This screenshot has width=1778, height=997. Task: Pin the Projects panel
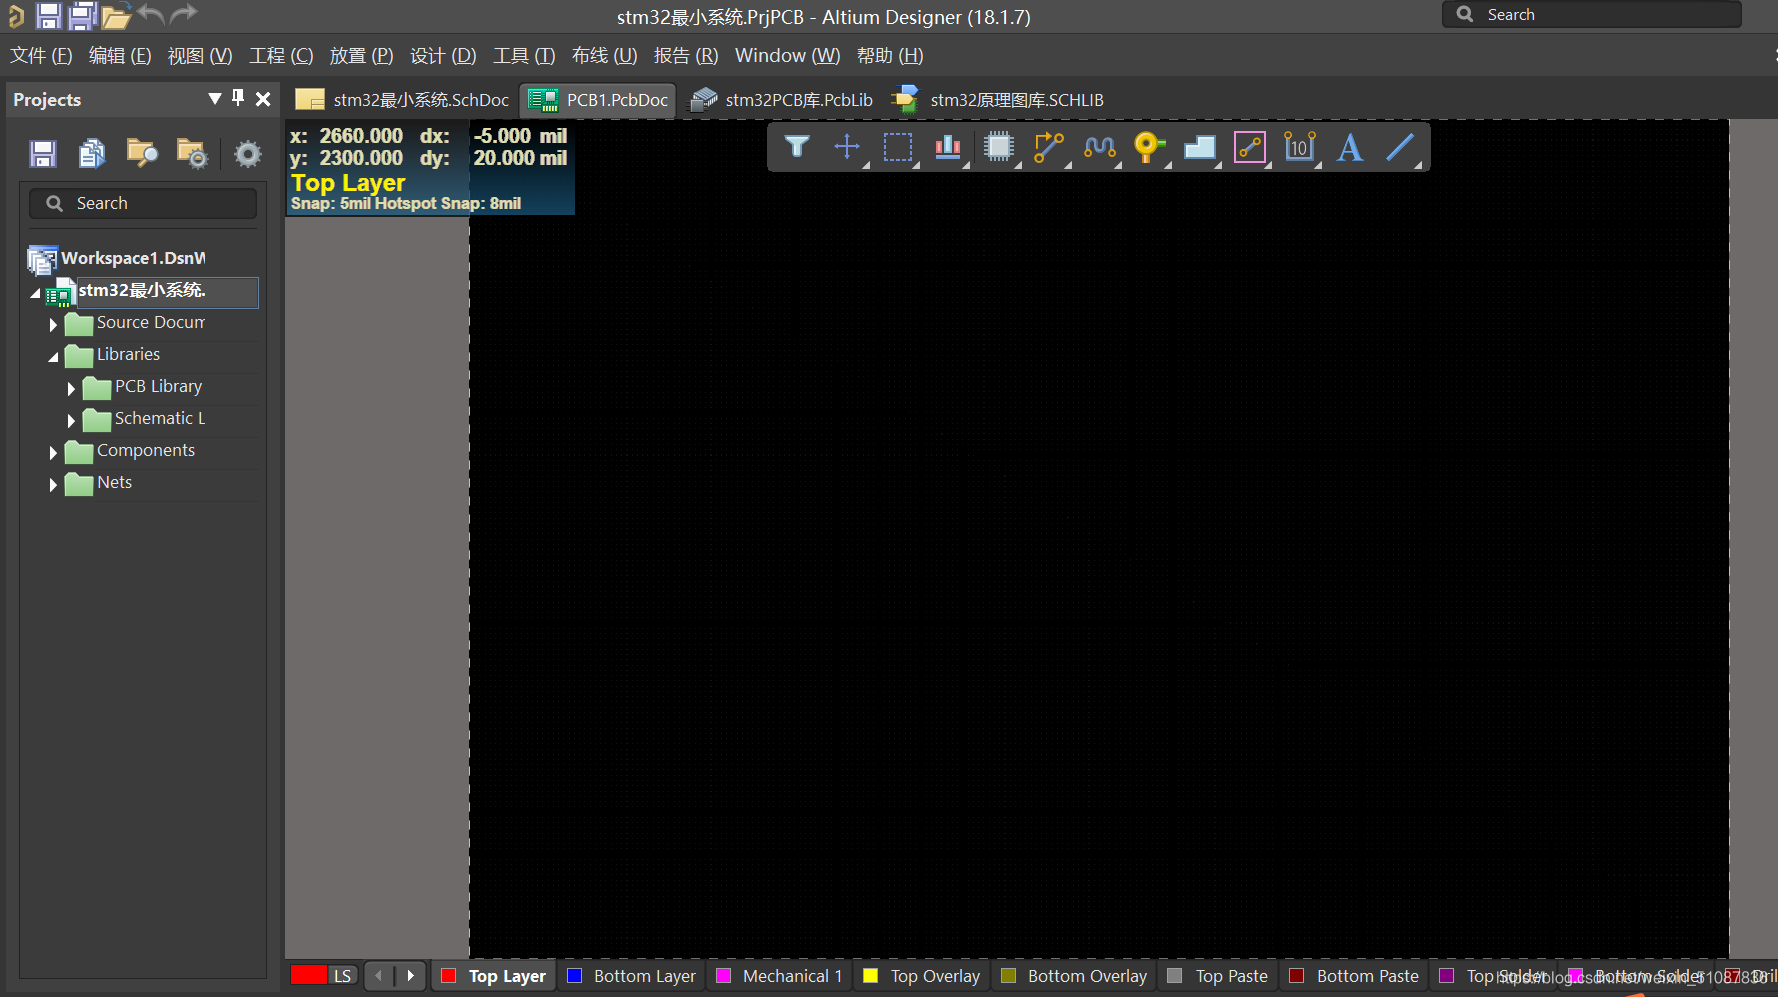coord(238,98)
